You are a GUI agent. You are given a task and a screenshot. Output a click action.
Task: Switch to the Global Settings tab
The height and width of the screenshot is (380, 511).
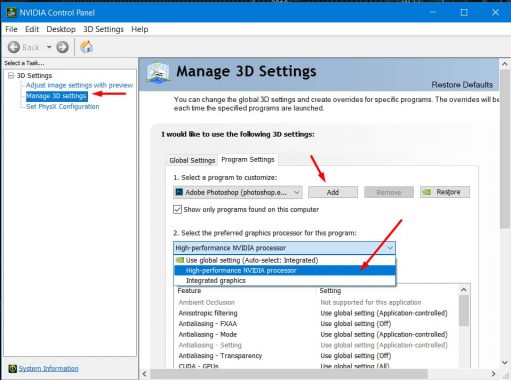(x=192, y=160)
